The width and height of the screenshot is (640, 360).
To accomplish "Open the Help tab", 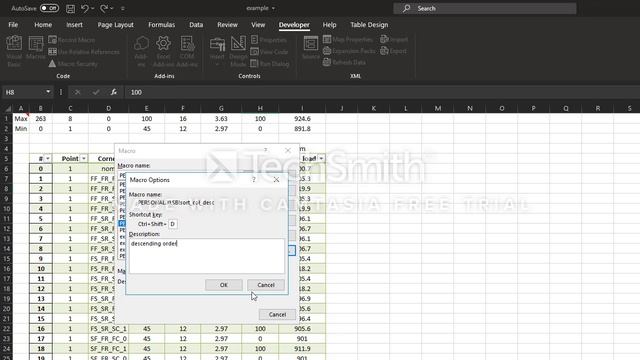I will click(x=329, y=25).
